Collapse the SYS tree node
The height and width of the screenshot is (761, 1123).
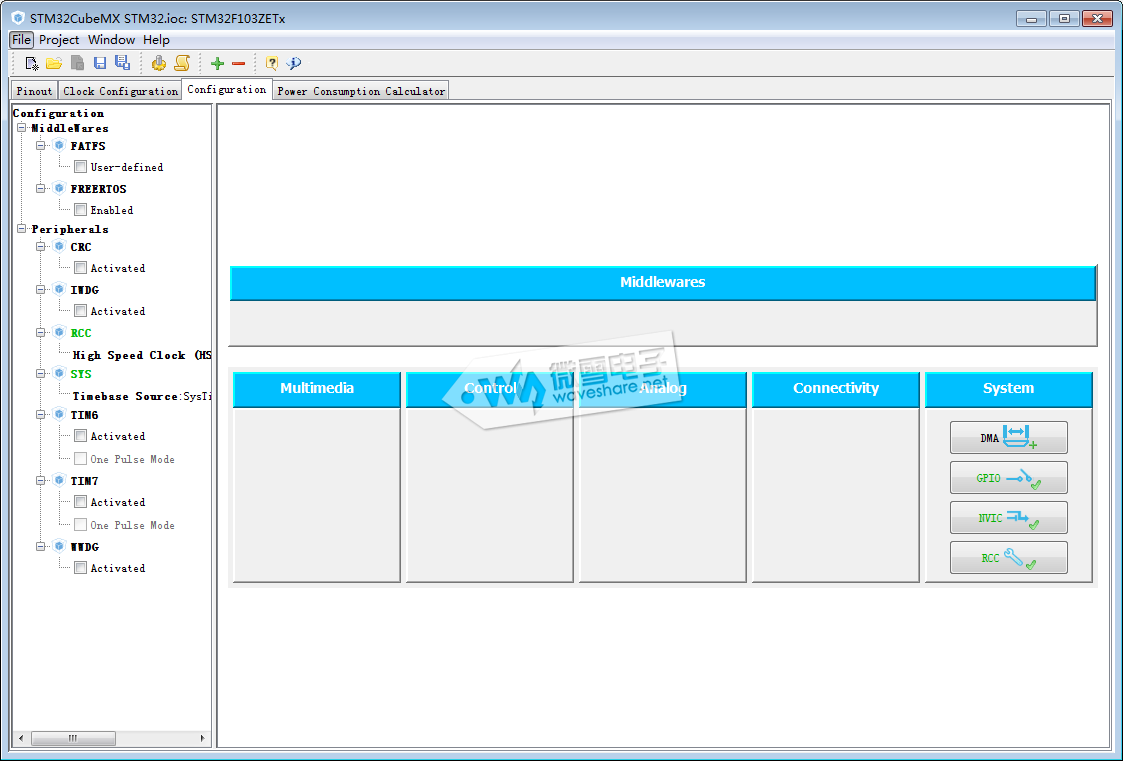[x=41, y=373]
